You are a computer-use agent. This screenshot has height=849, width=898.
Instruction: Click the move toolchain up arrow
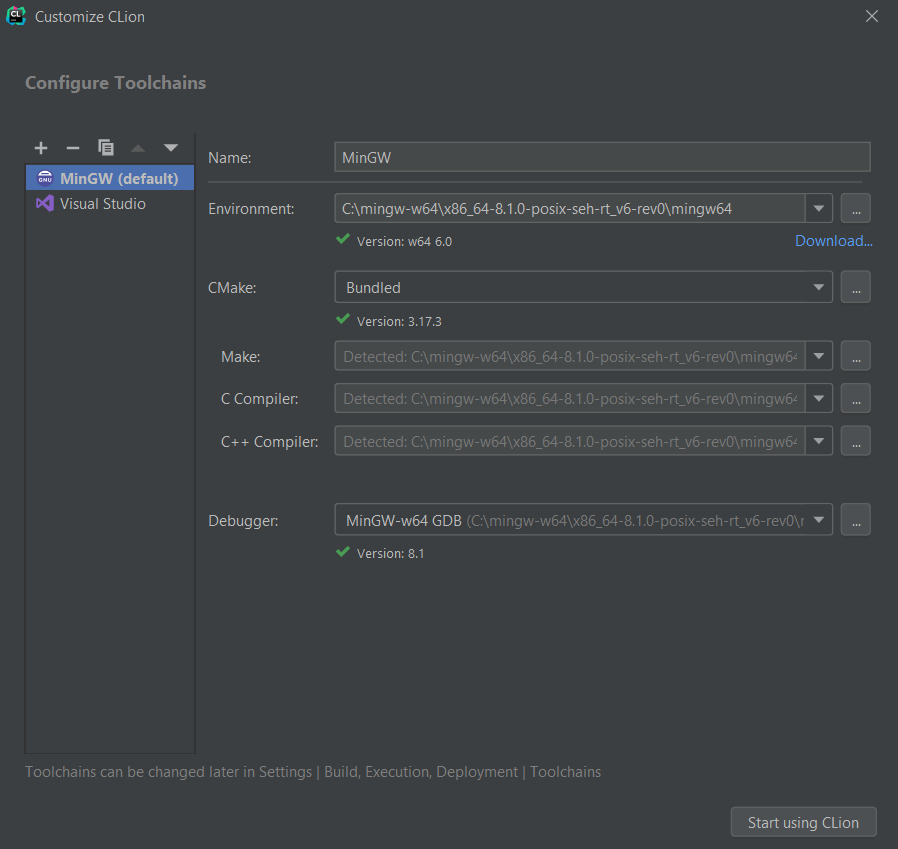coord(138,148)
